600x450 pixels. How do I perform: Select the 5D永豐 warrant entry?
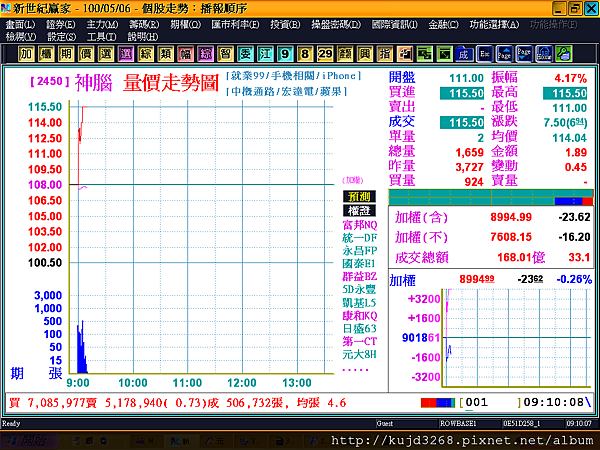(359, 290)
